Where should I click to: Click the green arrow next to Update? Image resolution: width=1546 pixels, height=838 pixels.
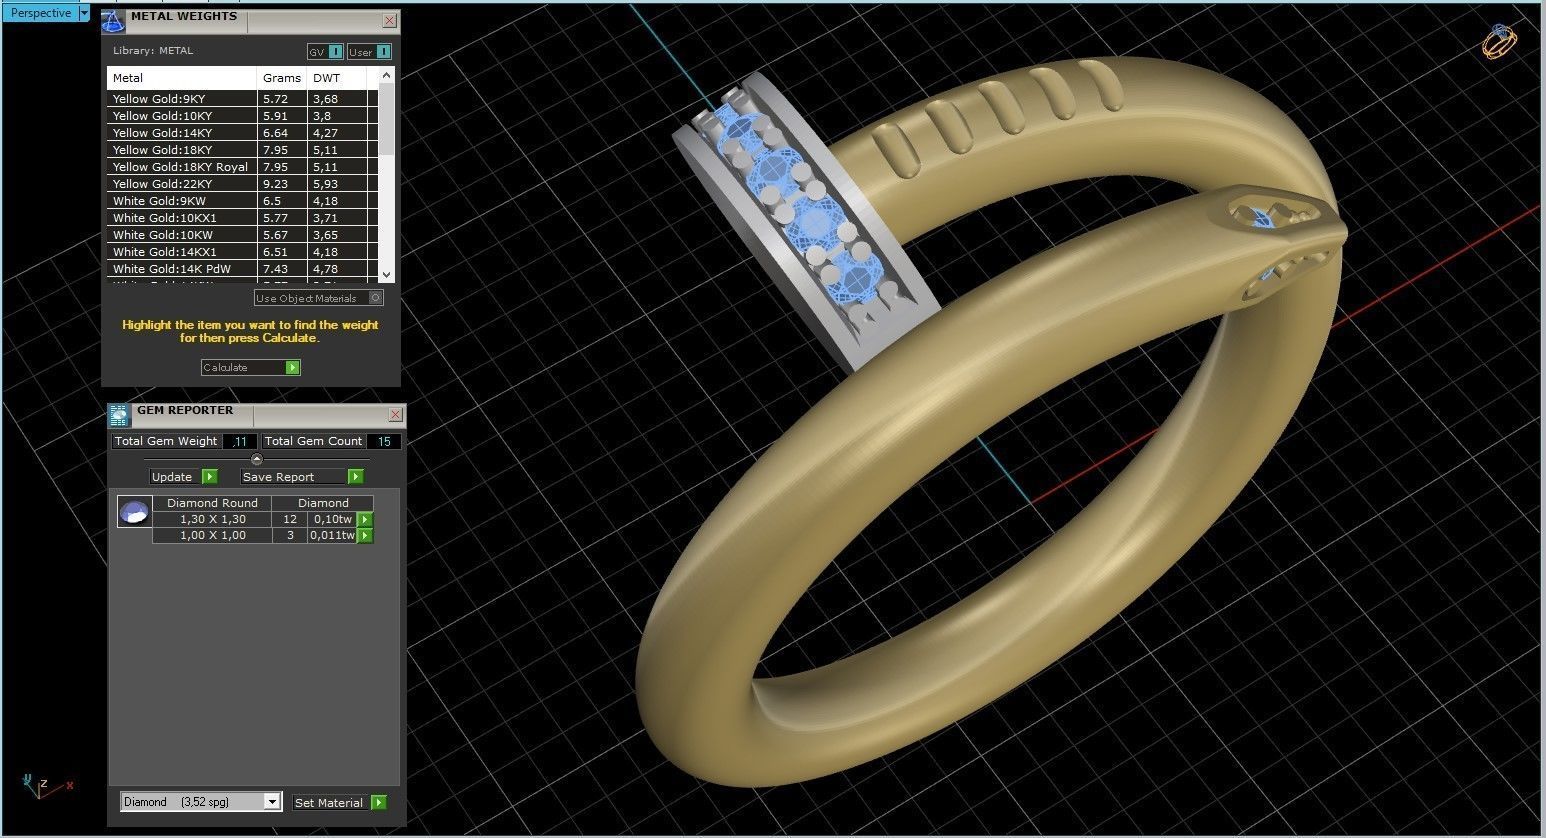(x=209, y=477)
